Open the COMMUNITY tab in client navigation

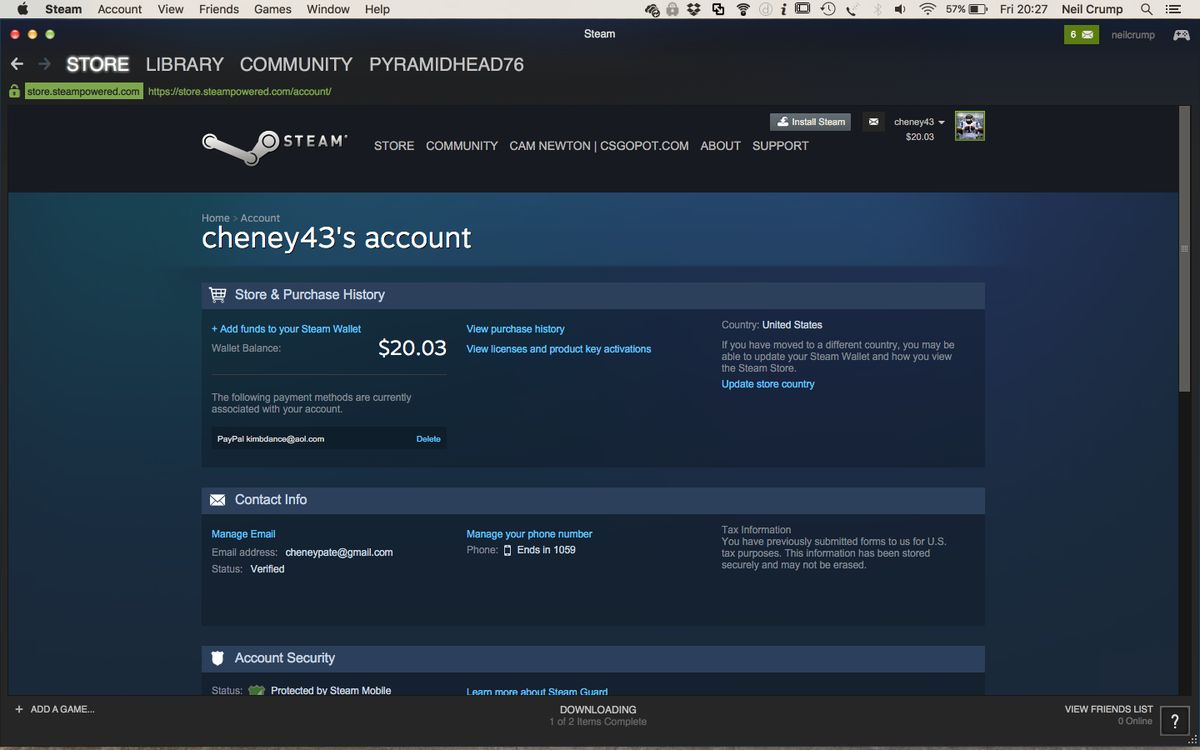[296, 64]
